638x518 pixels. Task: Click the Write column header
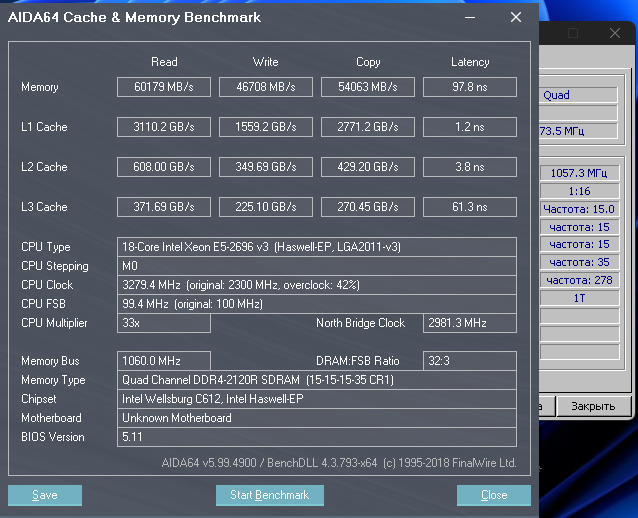click(266, 62)
